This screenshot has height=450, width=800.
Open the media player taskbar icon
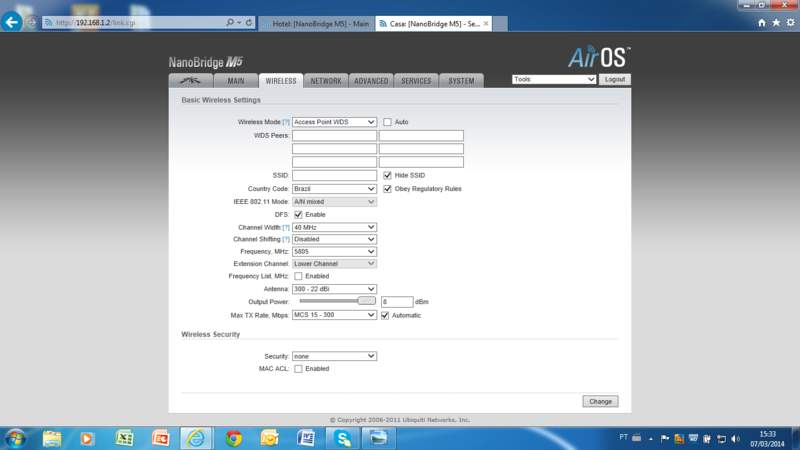(87, 438)
